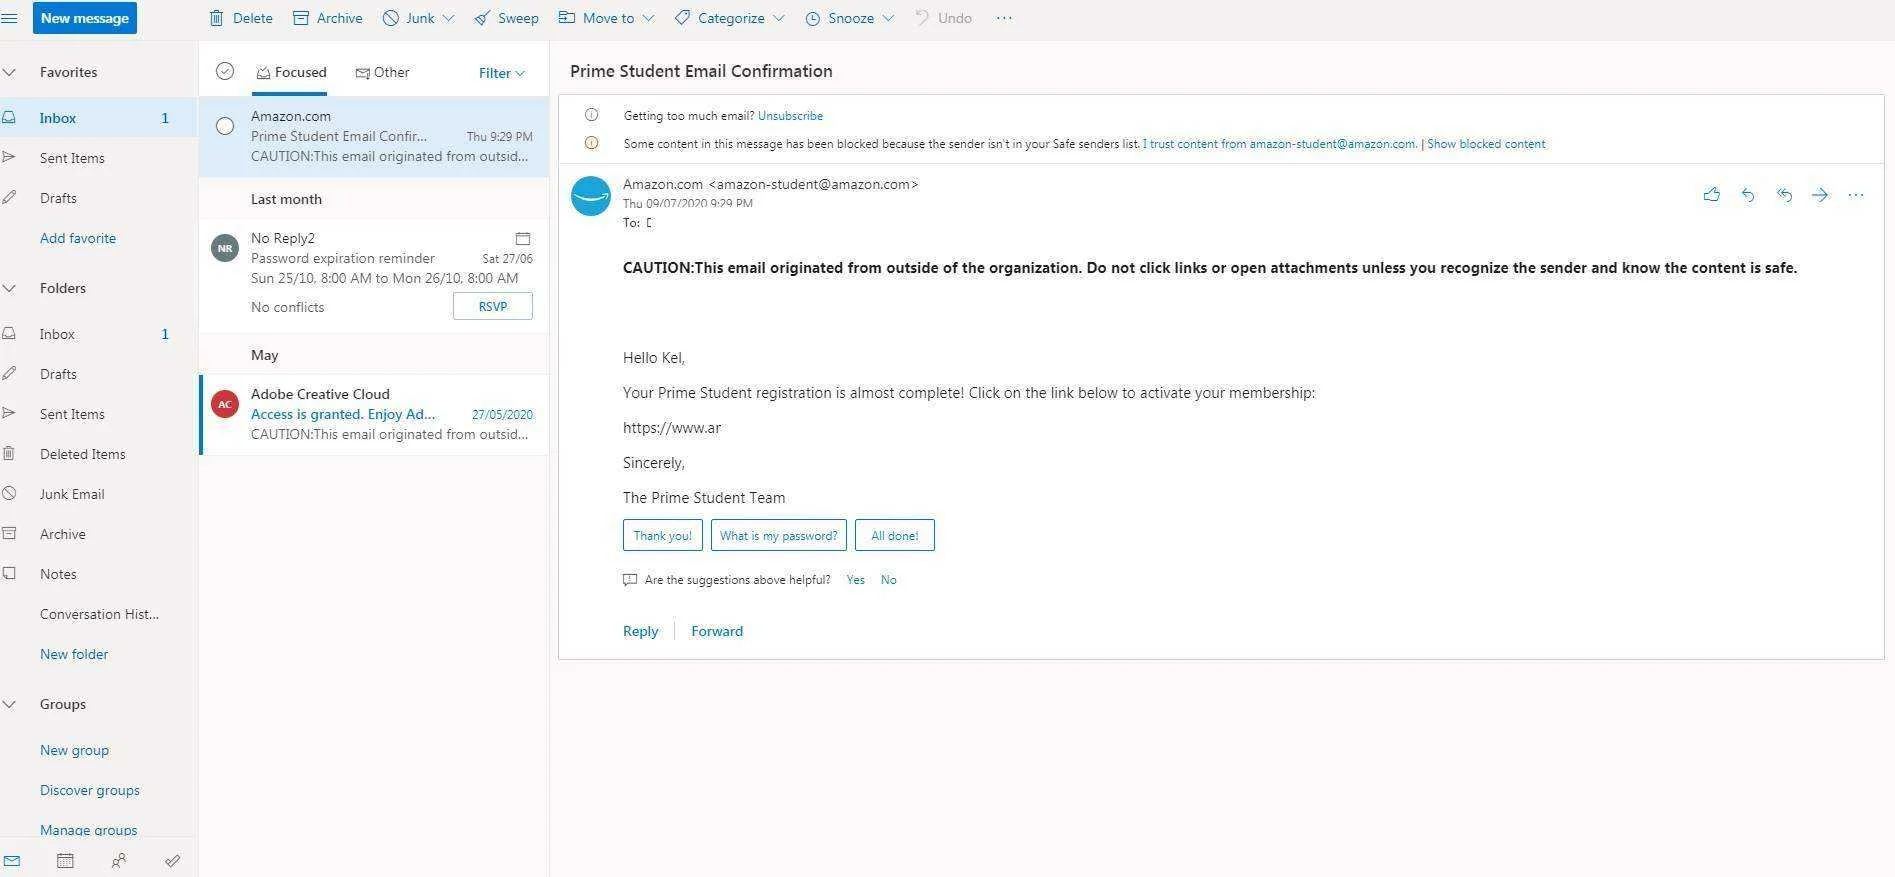Open Inbox under Favorites

(98, 118)
